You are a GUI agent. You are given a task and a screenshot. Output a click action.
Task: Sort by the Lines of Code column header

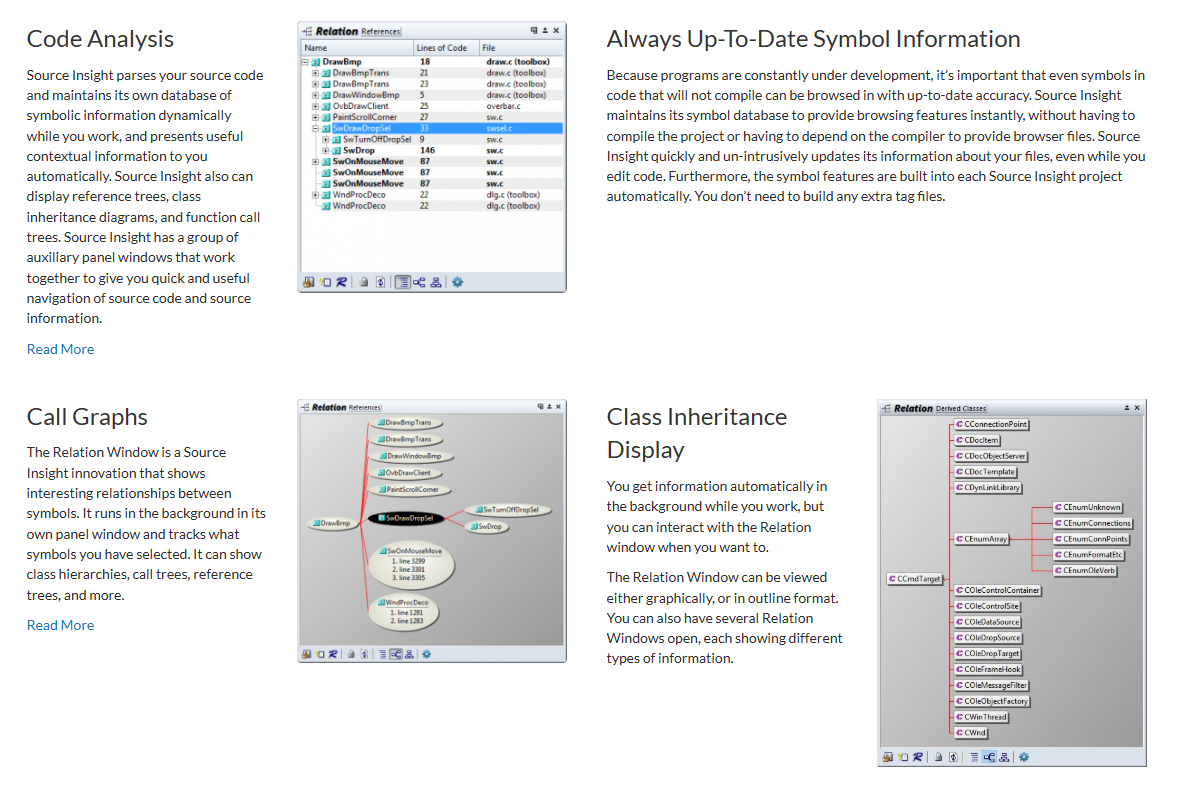tap(446, 48)
